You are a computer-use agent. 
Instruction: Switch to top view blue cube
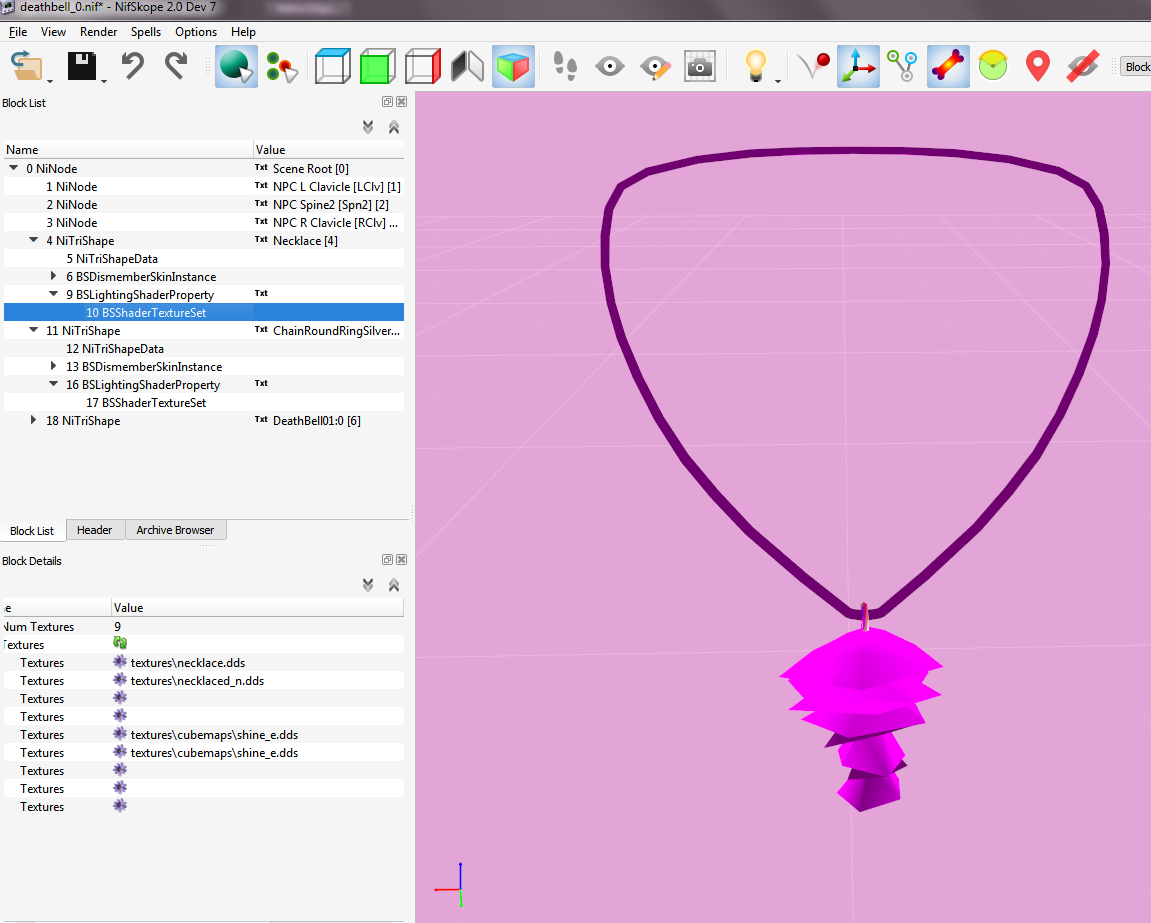pos(333,66)
